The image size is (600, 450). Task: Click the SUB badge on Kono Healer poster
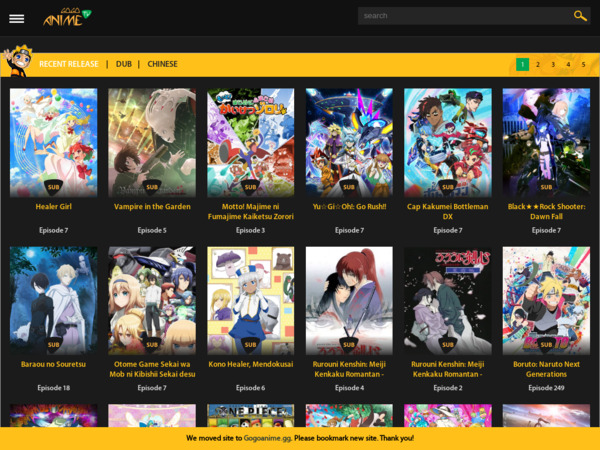point(251,345)
